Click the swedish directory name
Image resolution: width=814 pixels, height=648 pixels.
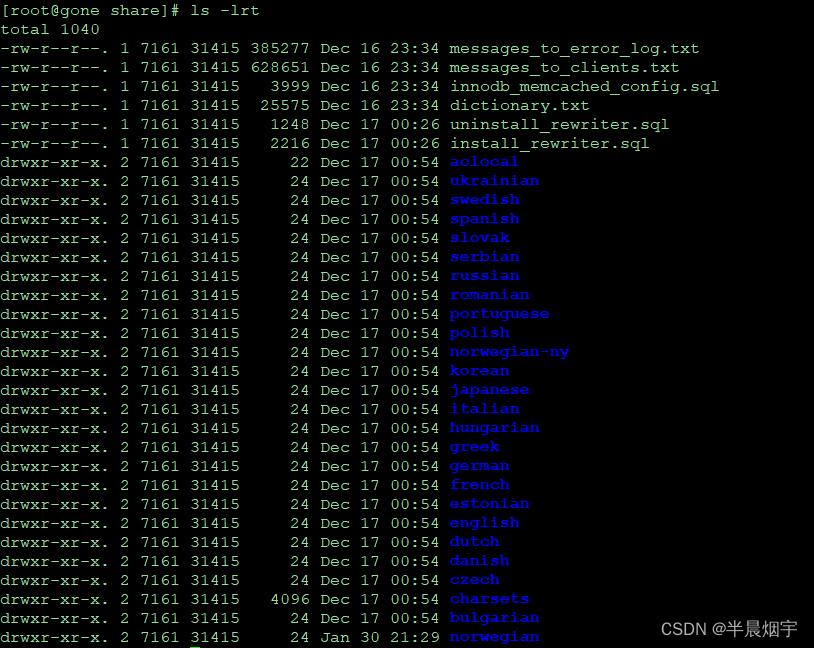[x=485, y=200]
